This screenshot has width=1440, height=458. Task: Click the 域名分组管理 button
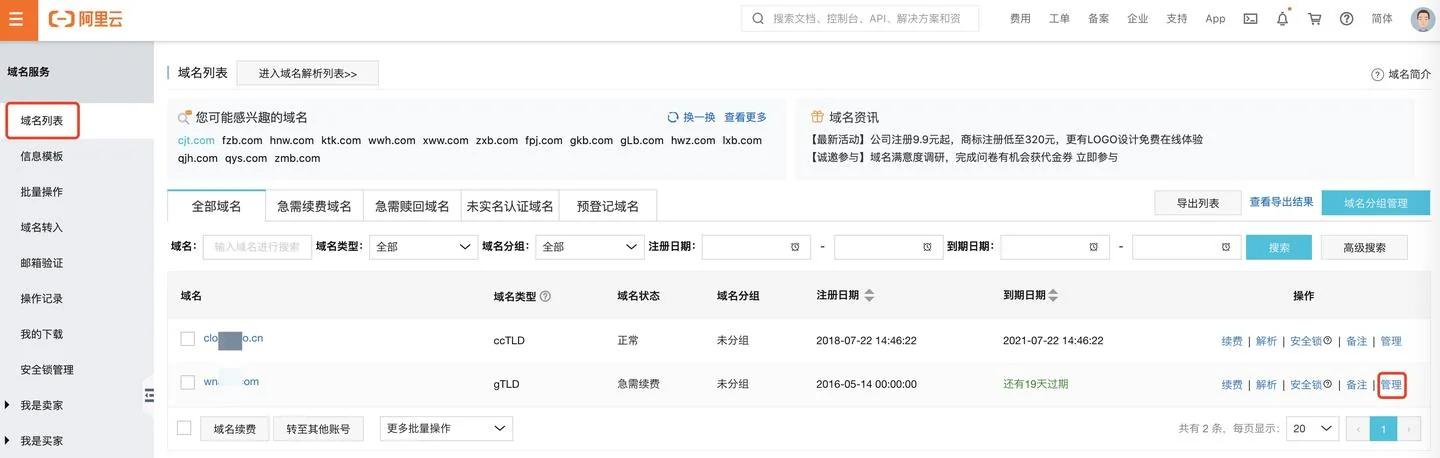[x=1376, y=203]
